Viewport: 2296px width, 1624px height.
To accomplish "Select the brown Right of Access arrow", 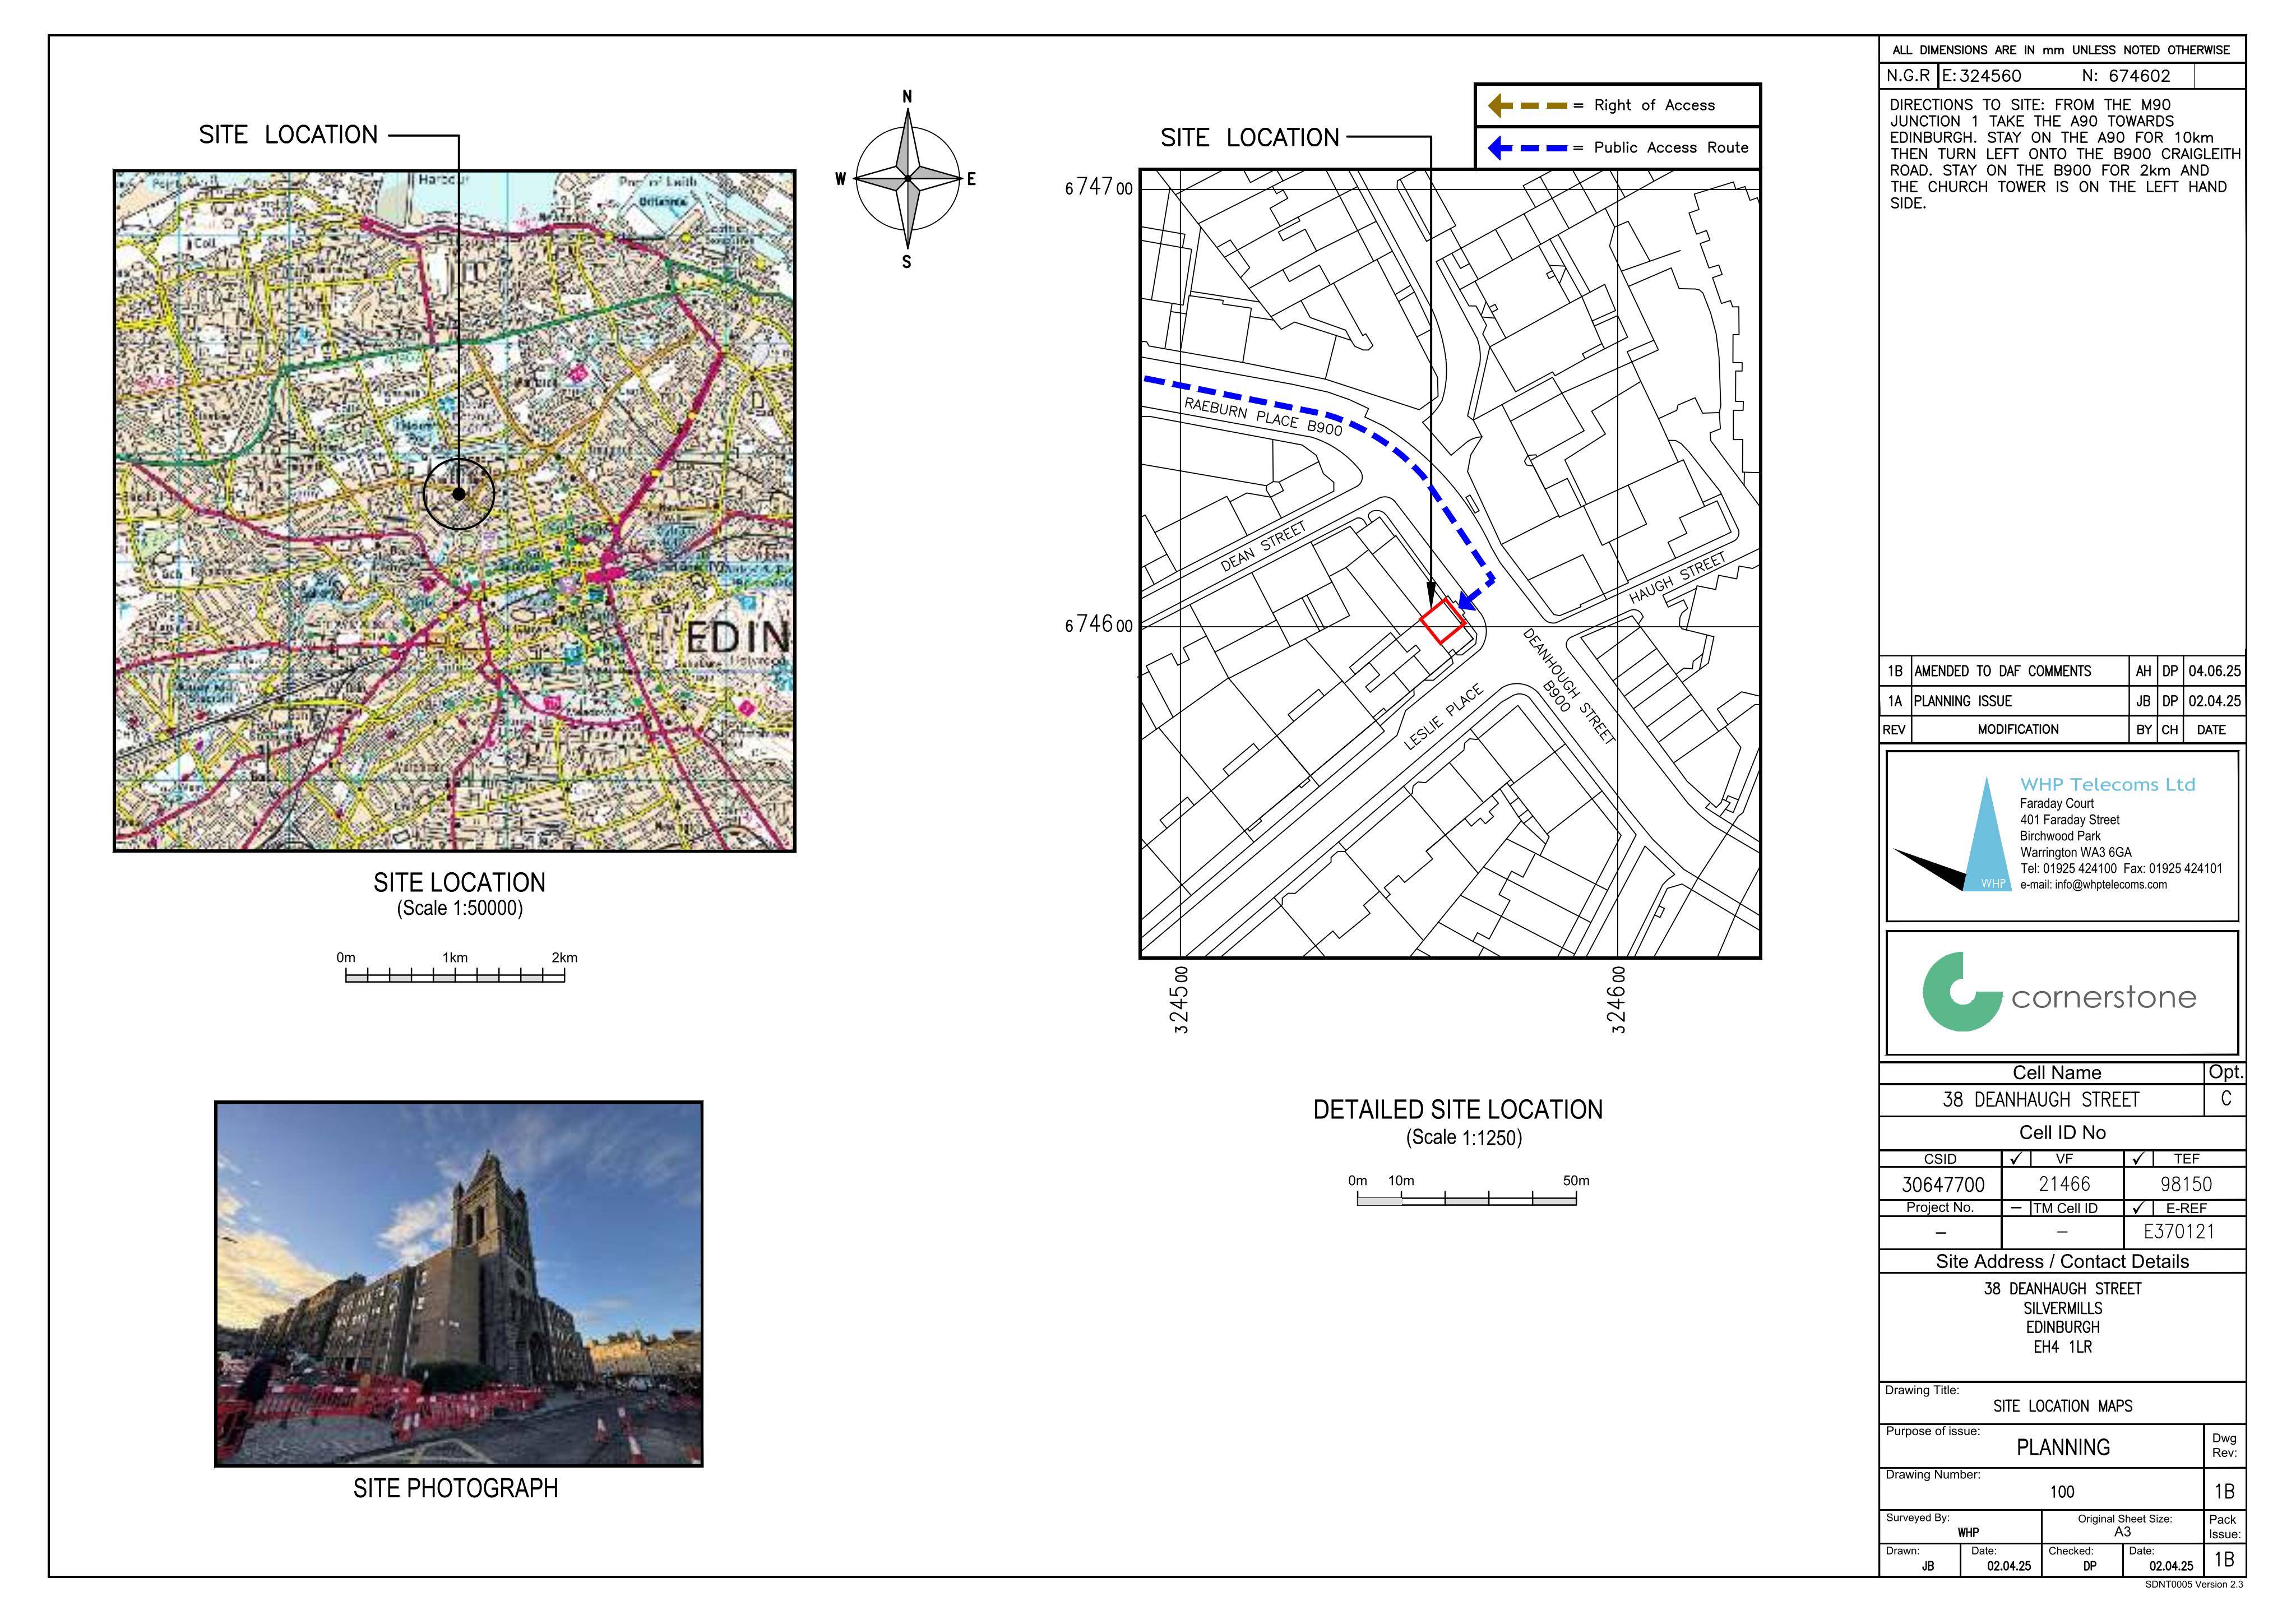I will tap(1528, 105).
